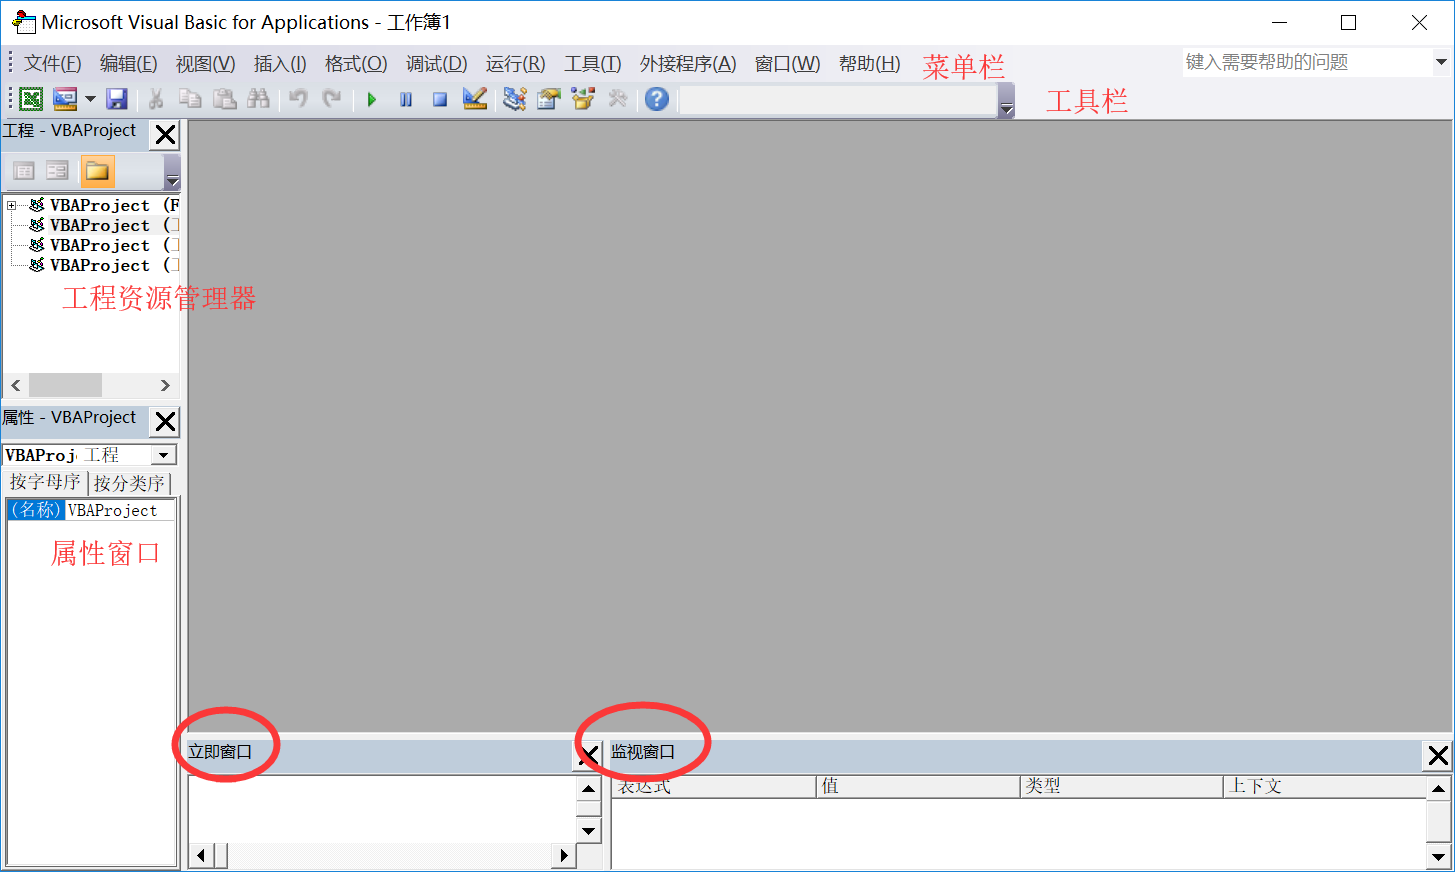Viewport: 1455px width, 872px height.
Task: Click the View Object icon in the project panel
Action: pyautogui.click(x=57, y=171)
